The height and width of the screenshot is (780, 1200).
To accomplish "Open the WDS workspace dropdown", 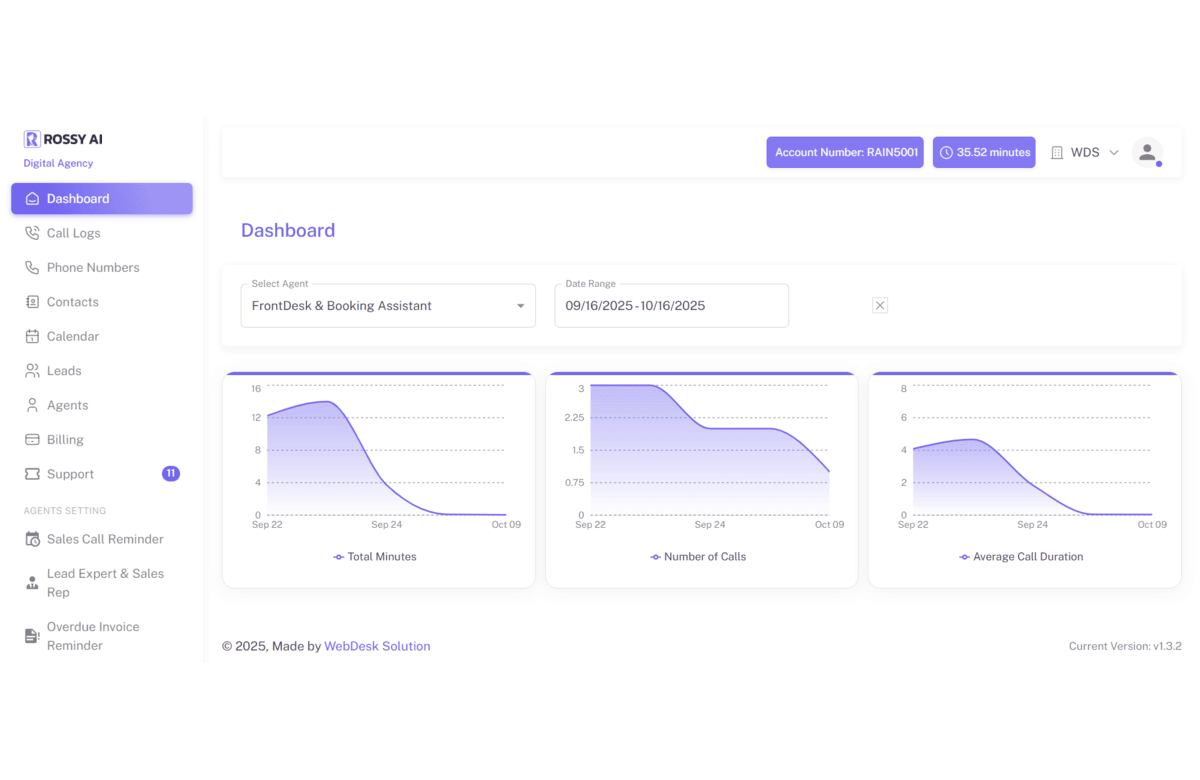I will coord(1086,152).
